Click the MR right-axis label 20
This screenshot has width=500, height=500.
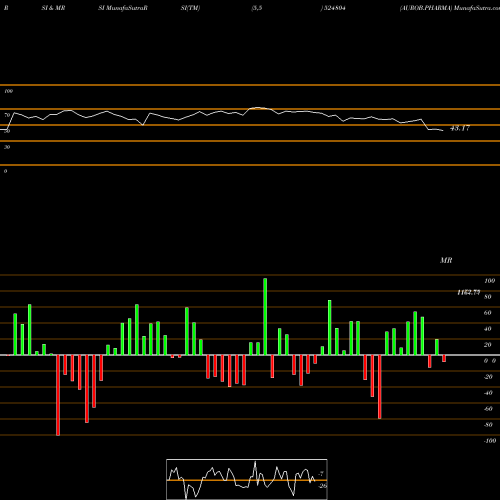click(488, 345)
